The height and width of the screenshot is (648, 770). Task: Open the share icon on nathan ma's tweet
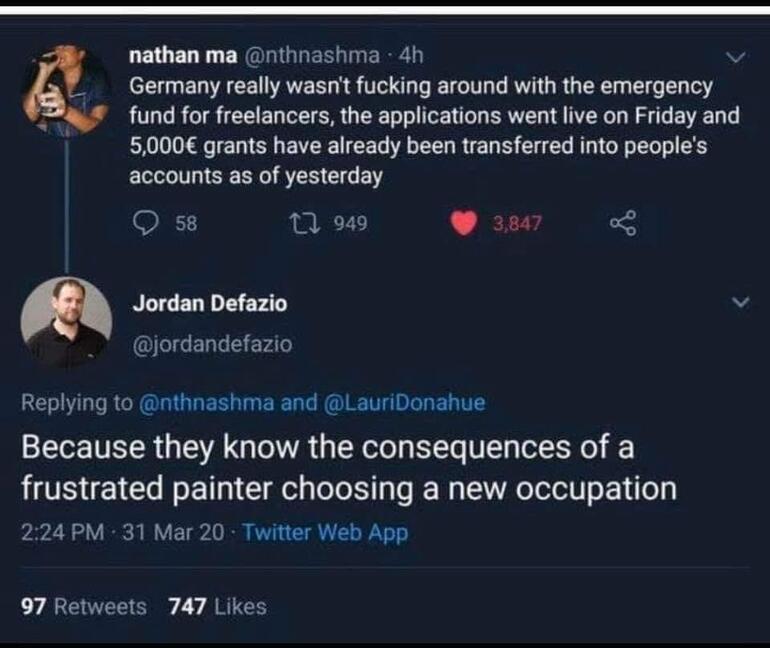tap(623, 223)
